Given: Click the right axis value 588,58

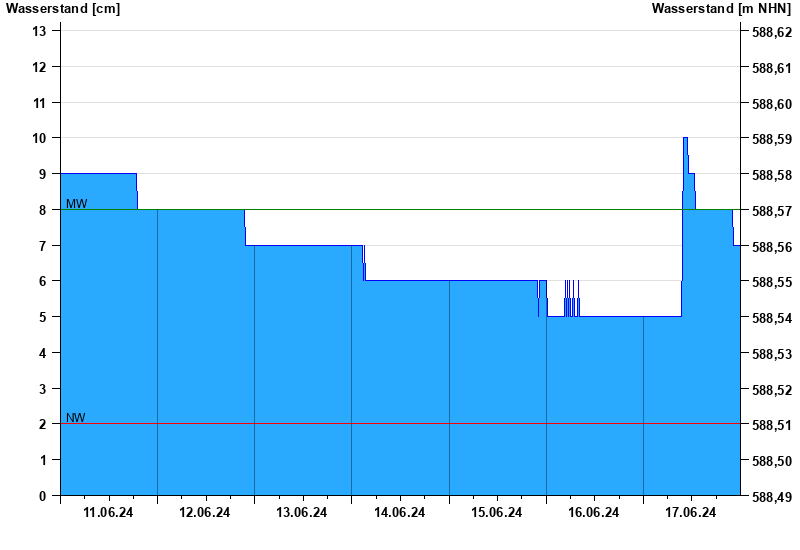Looking at the screenshot, I should (x=772, y=175).
